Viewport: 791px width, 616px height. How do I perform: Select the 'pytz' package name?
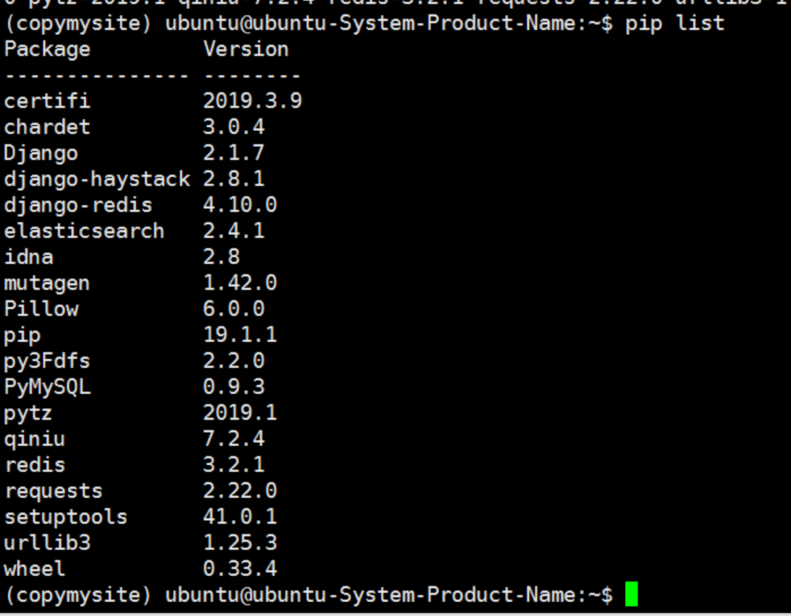click(x=28, y=414)
